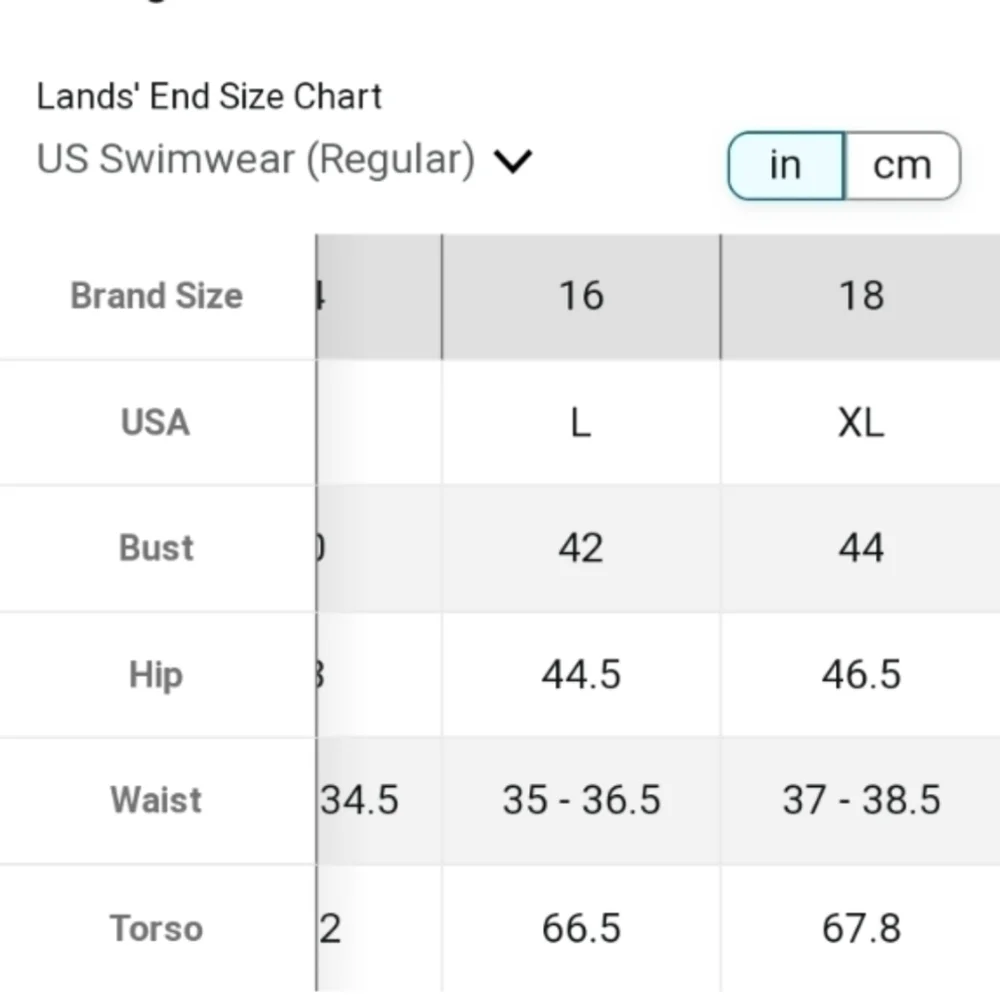Viewport: 1000px width, 1004px height.
Task: Click the hip value 46.5 cell
Action: (860, 675)
